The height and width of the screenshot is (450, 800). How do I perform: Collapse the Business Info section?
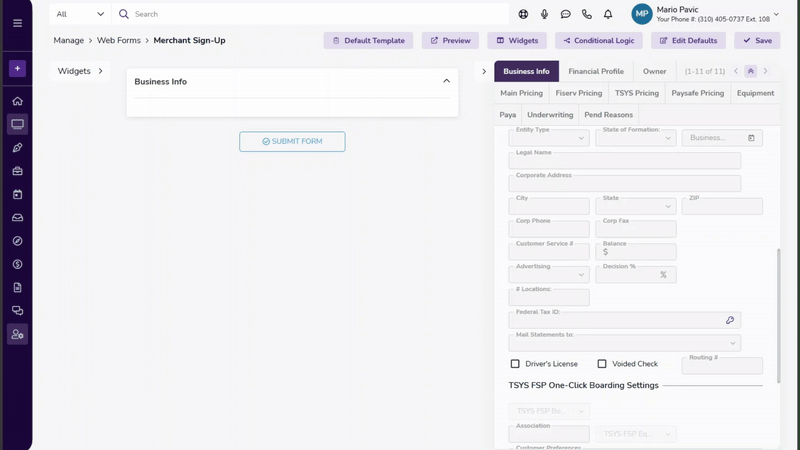coord(446,81)
